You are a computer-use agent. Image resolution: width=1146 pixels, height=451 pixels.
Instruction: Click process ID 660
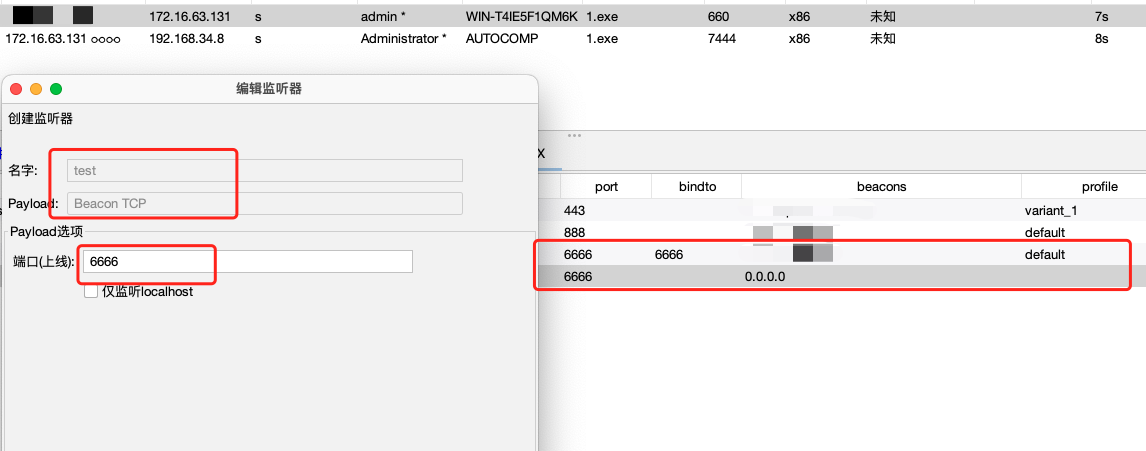pos(718,16)
